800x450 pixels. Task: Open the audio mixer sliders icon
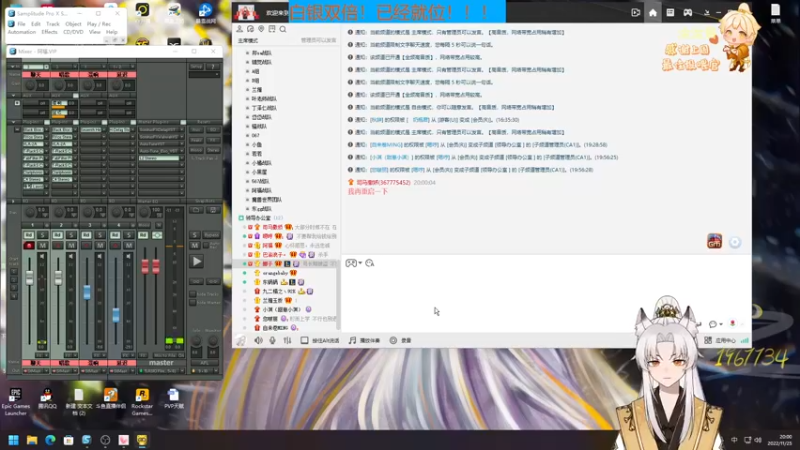point(287,340)
